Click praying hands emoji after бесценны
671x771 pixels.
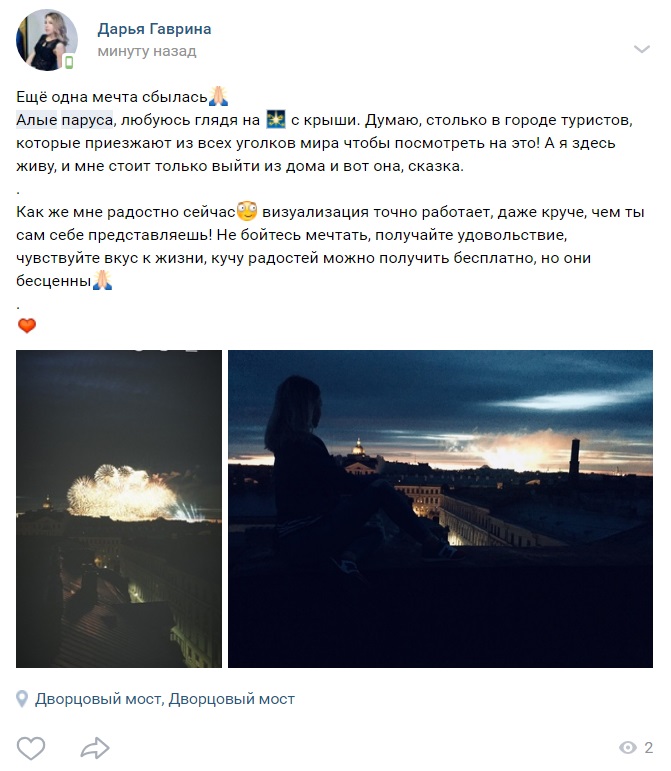coord(102,280)
